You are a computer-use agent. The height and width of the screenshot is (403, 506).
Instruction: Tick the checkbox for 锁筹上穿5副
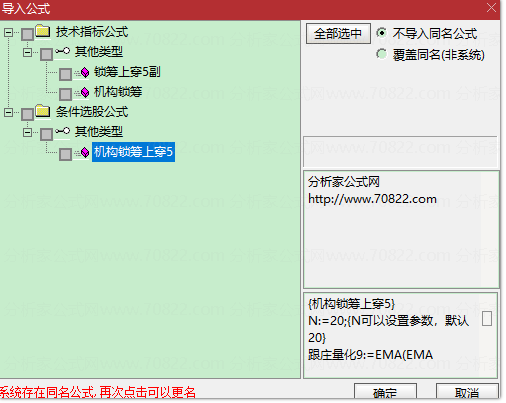(x=65, y=74)
